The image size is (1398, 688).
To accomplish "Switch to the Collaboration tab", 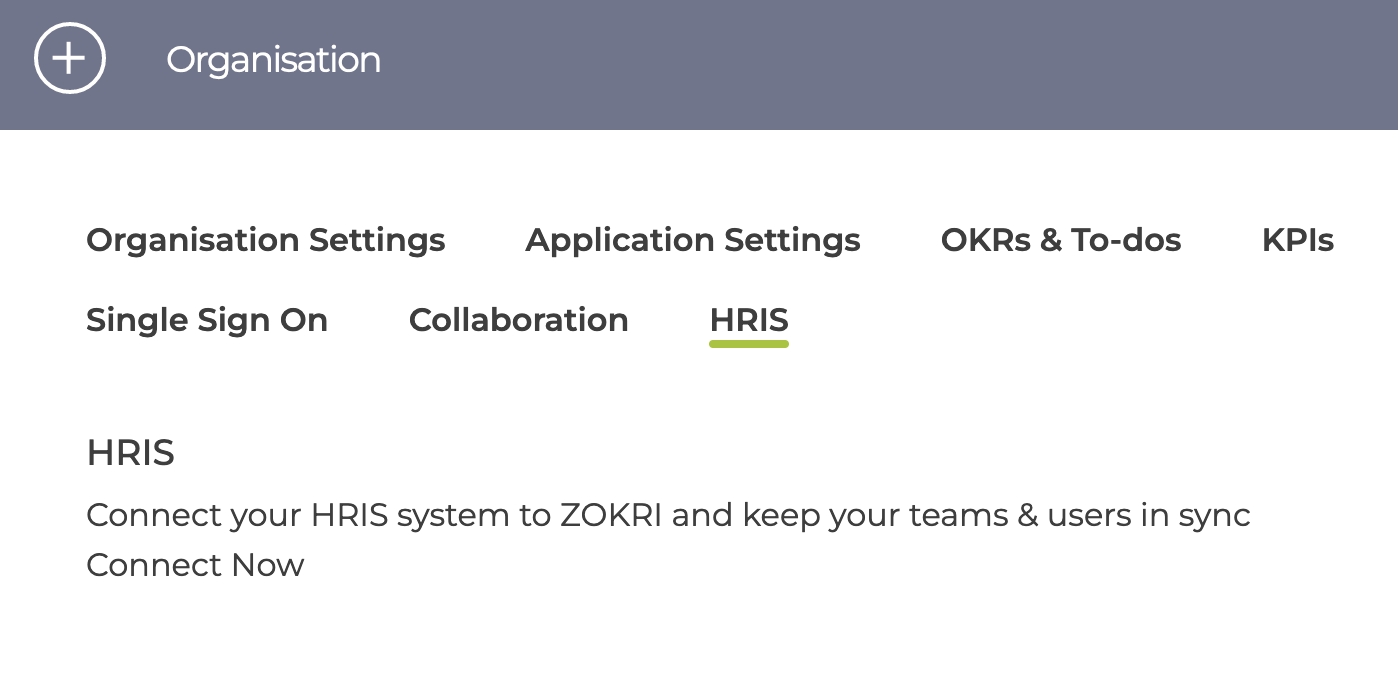I will tap(519, 320).
